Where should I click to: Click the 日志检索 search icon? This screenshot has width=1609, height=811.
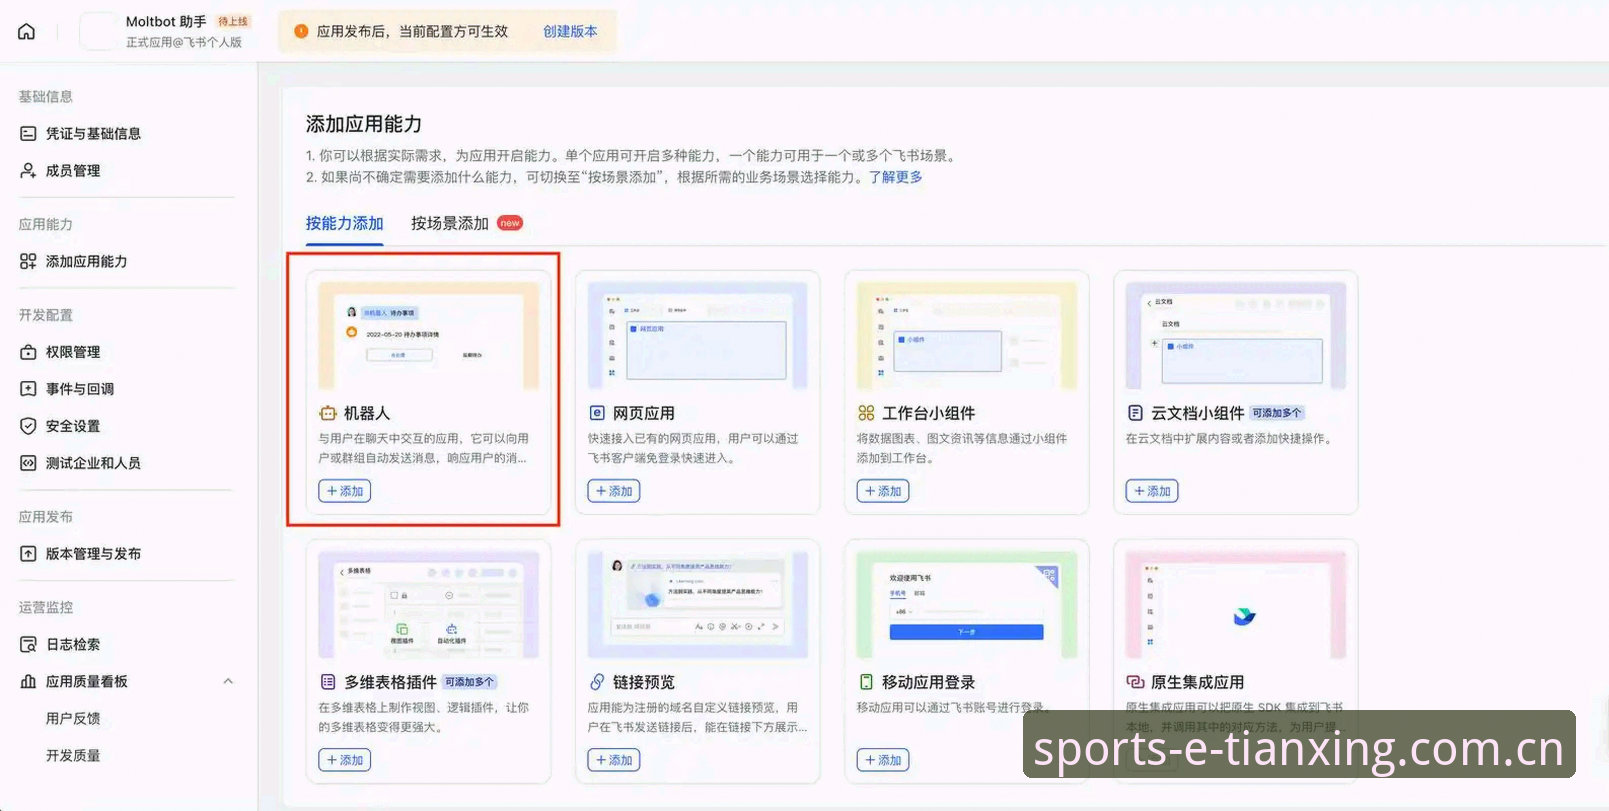(x=28, y=644)
